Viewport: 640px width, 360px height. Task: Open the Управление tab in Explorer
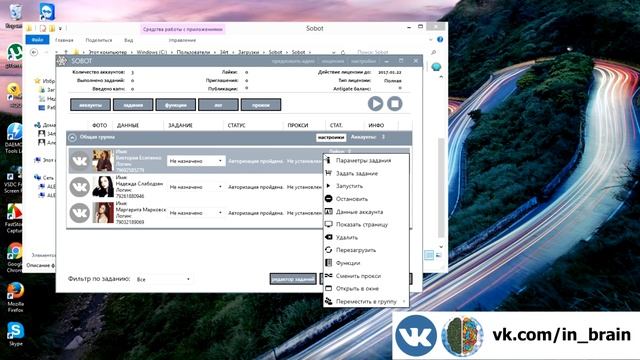click(182, 40)
